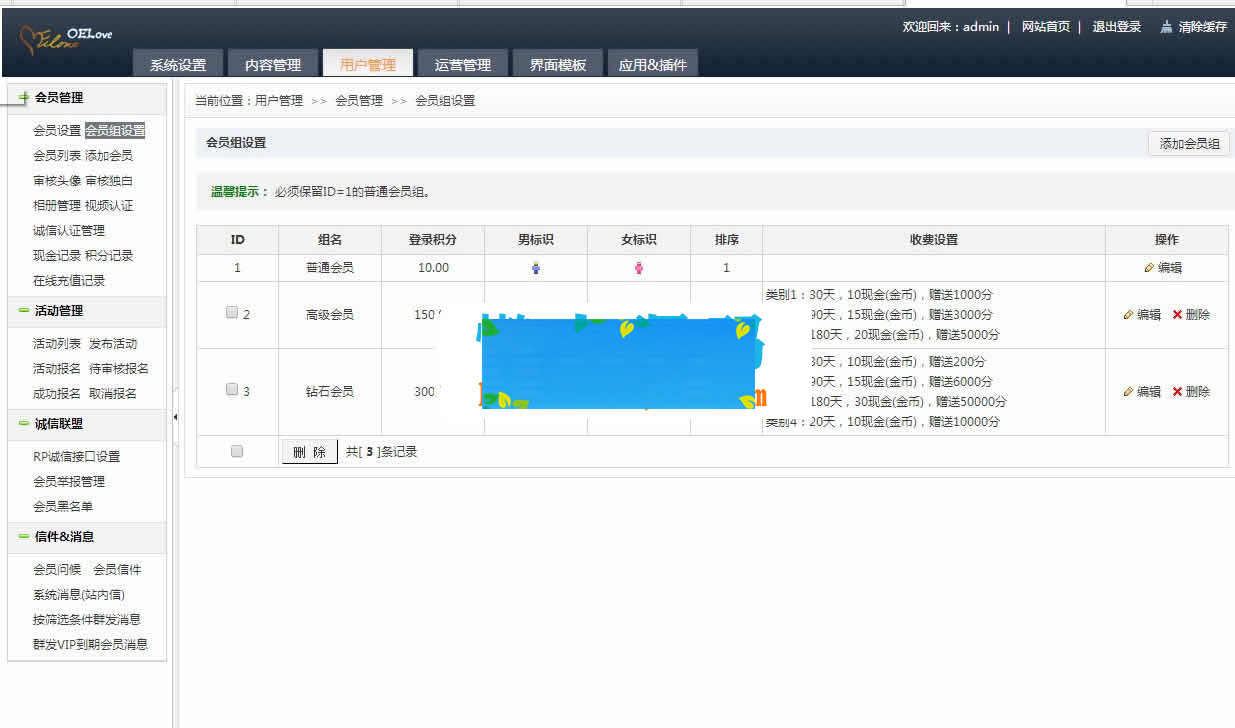1235x728 pixels.
Task: Switch to the 系统设置 tab
Action: coord(178,62)
